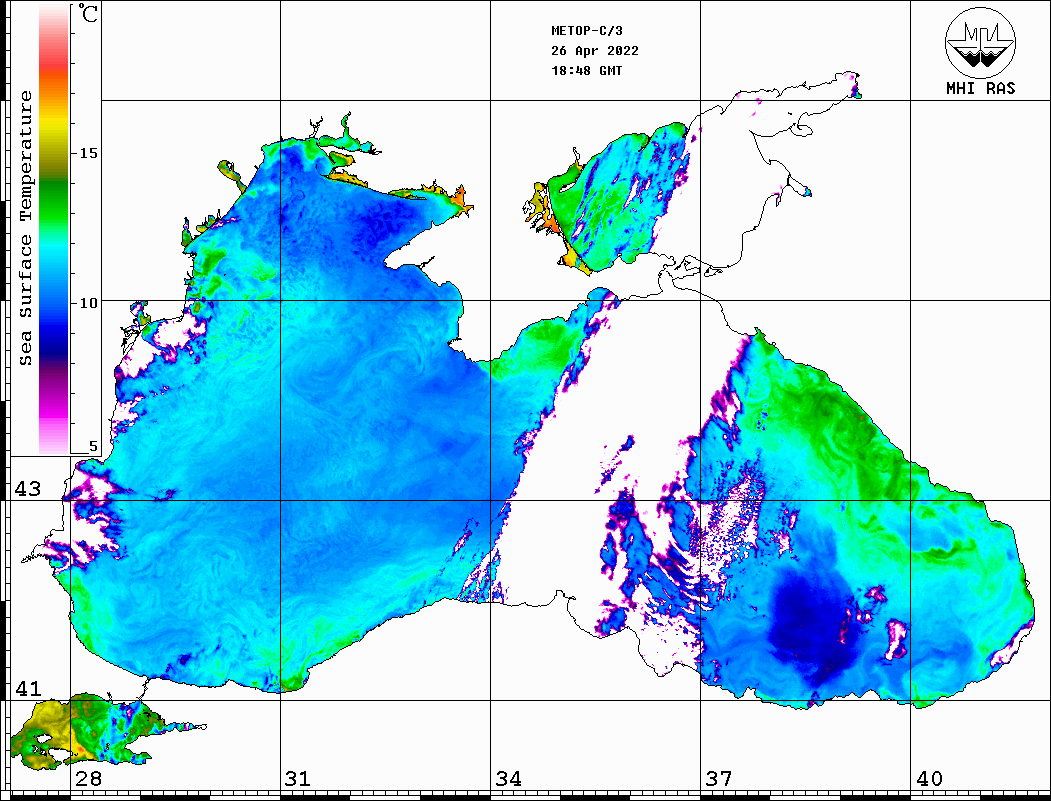Click longitude label 34
This screenshot has width=1051, height=801.
point(508,779)
